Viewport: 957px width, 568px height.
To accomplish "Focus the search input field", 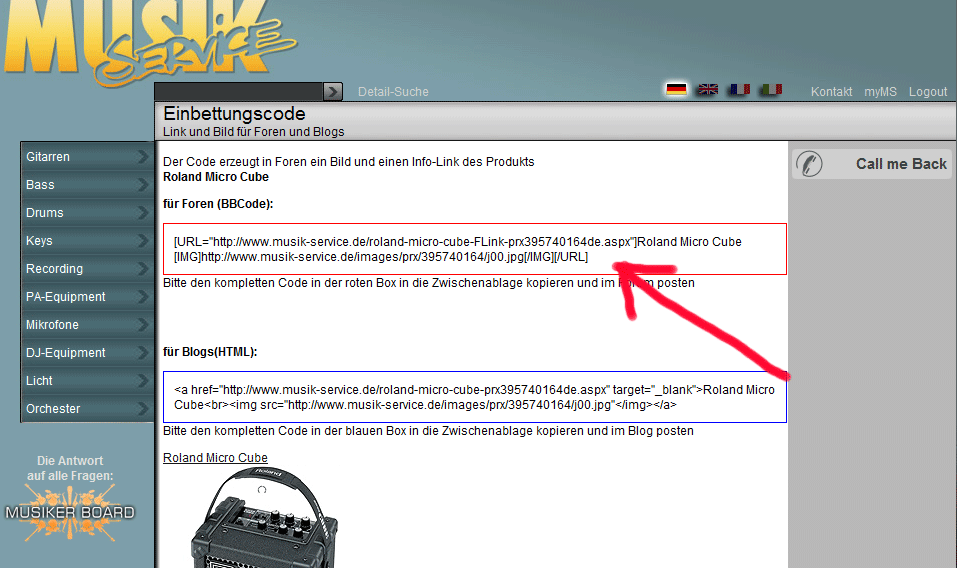I will pyautogui.click(x=239, y=92).
